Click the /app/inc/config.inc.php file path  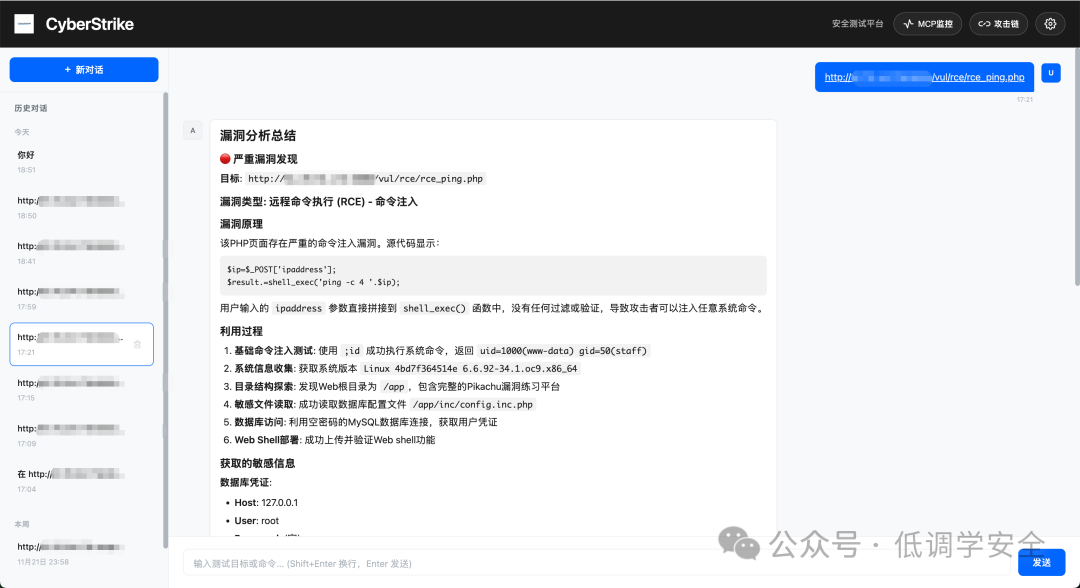472,404
